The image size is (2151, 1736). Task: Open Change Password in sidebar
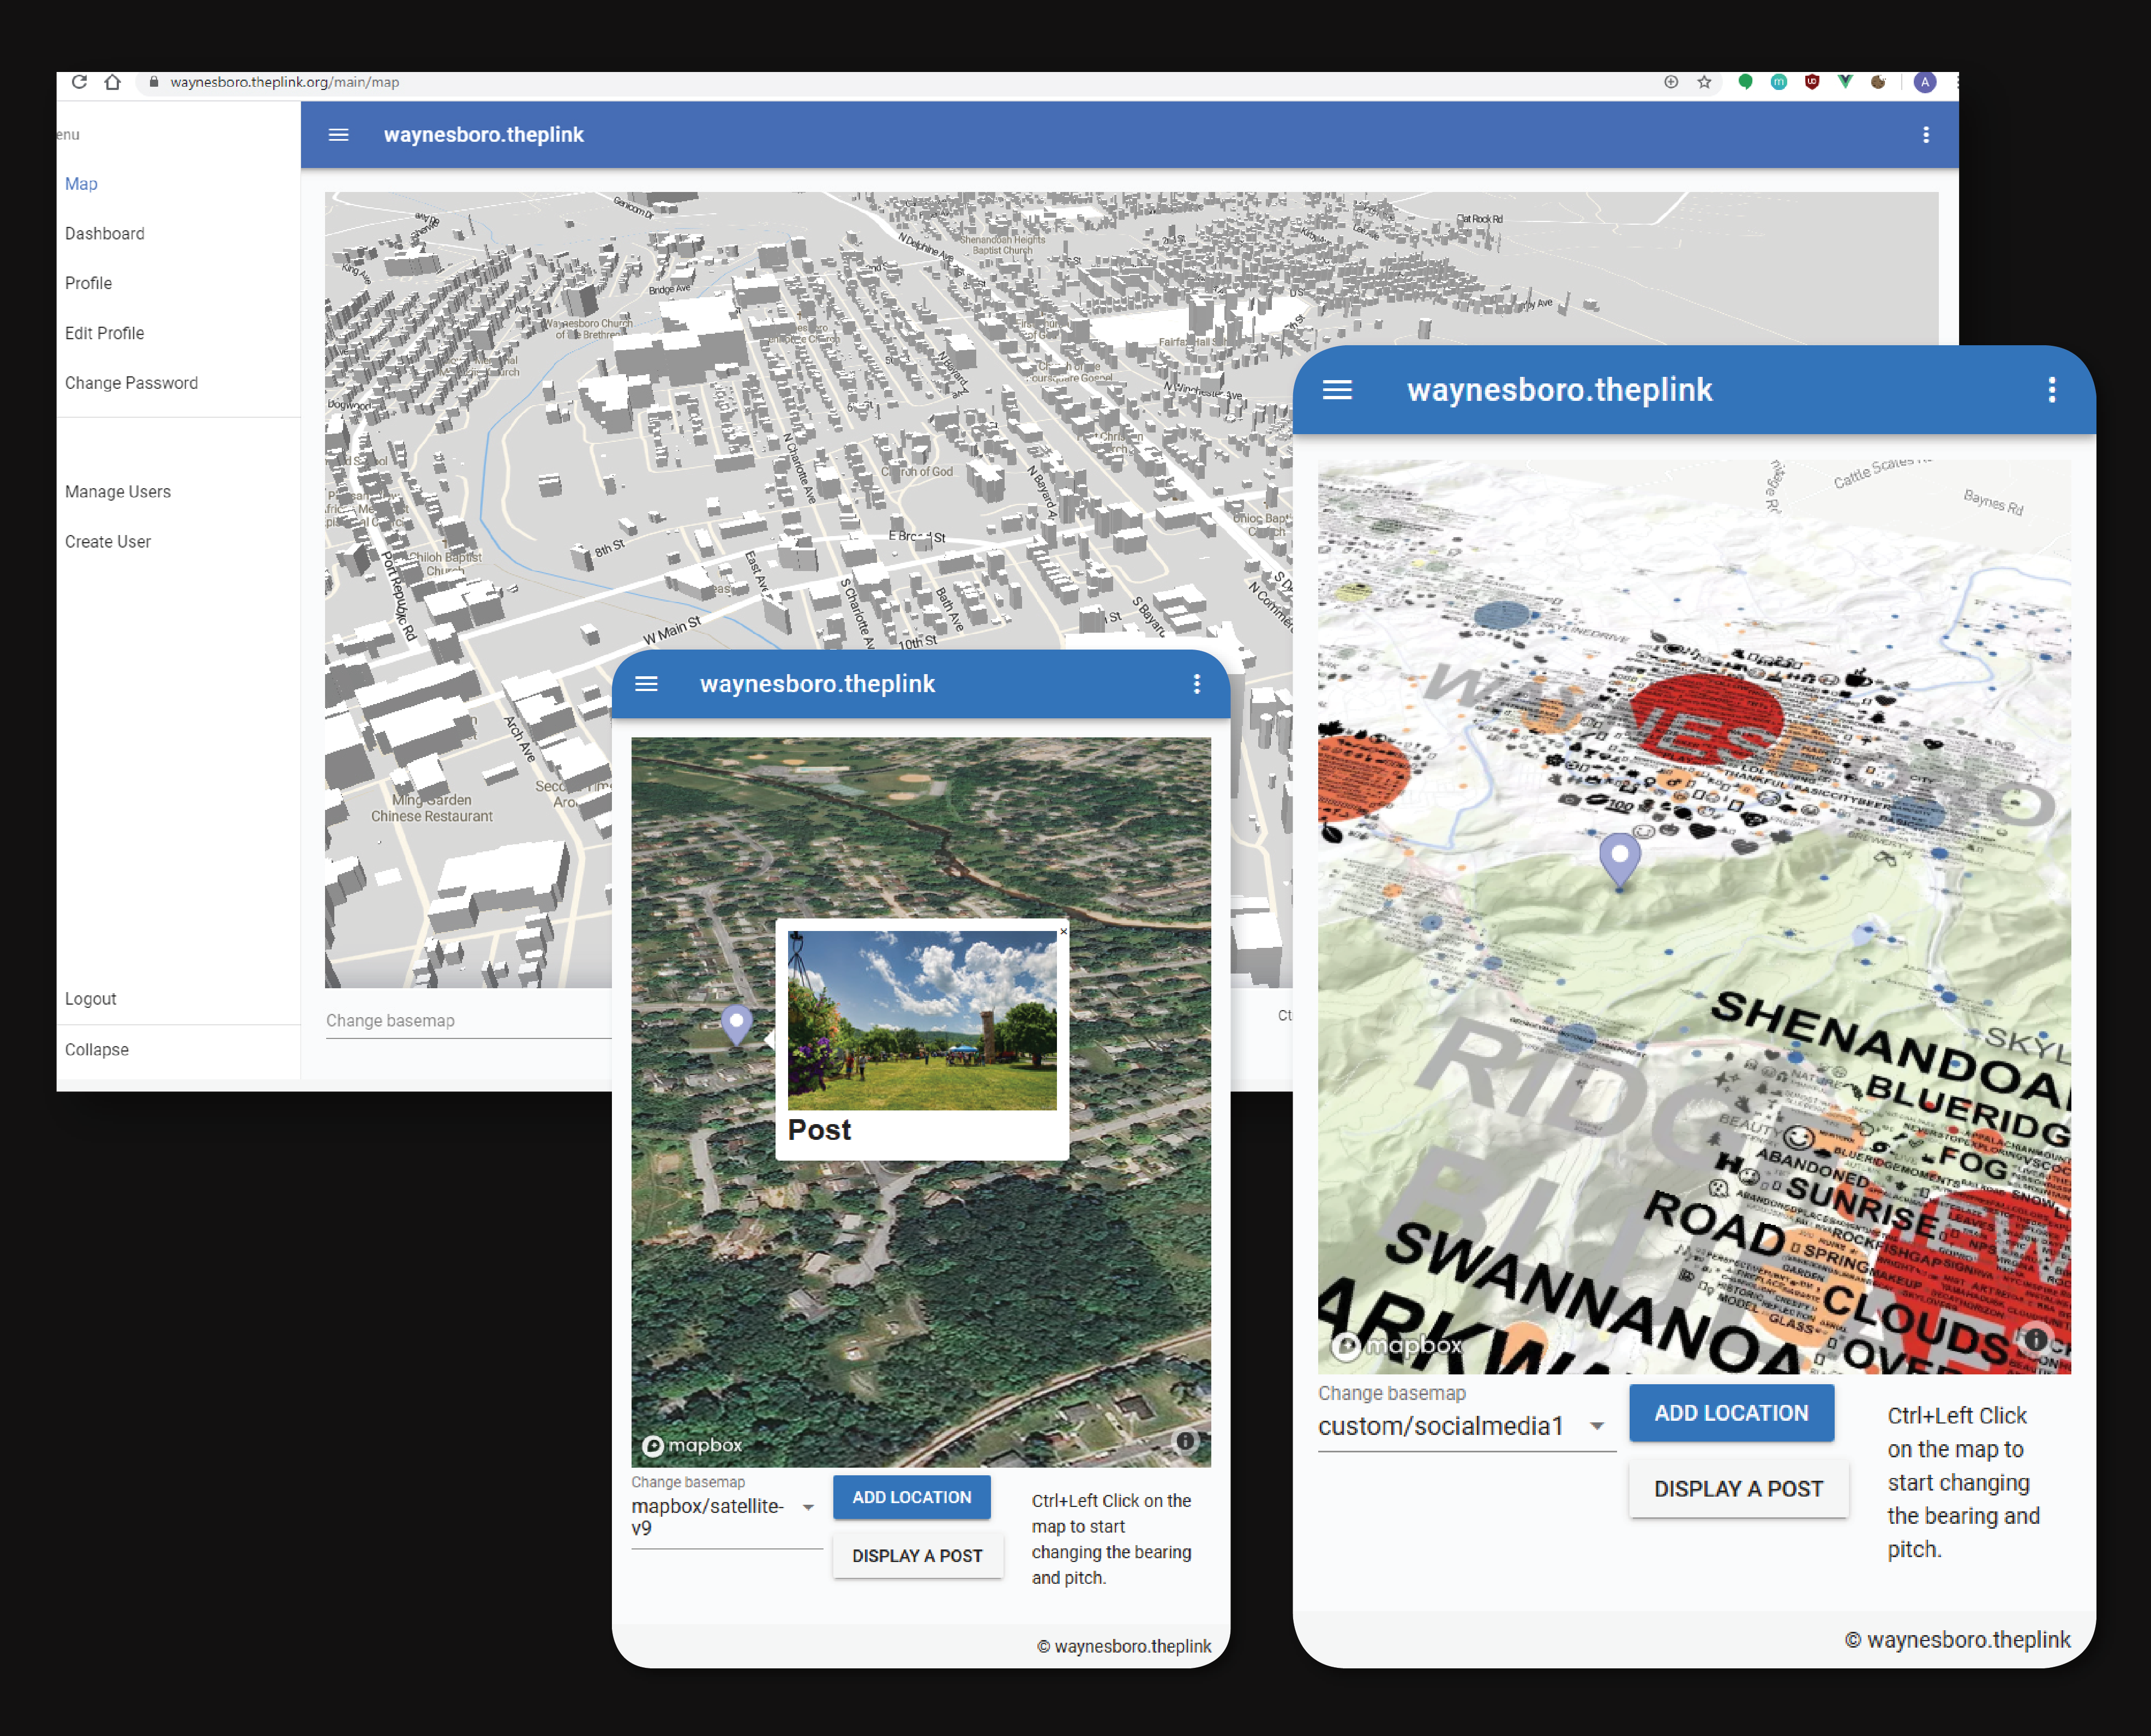(x=131, y=383)
